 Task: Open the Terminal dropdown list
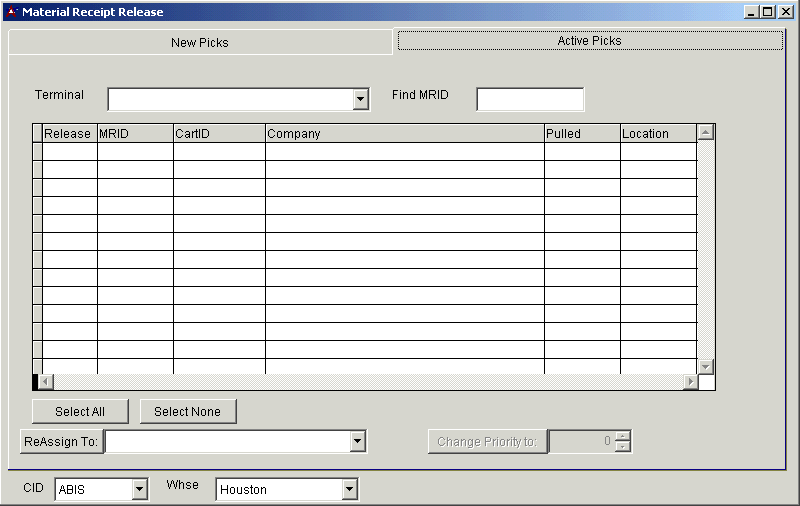point(360,99)
